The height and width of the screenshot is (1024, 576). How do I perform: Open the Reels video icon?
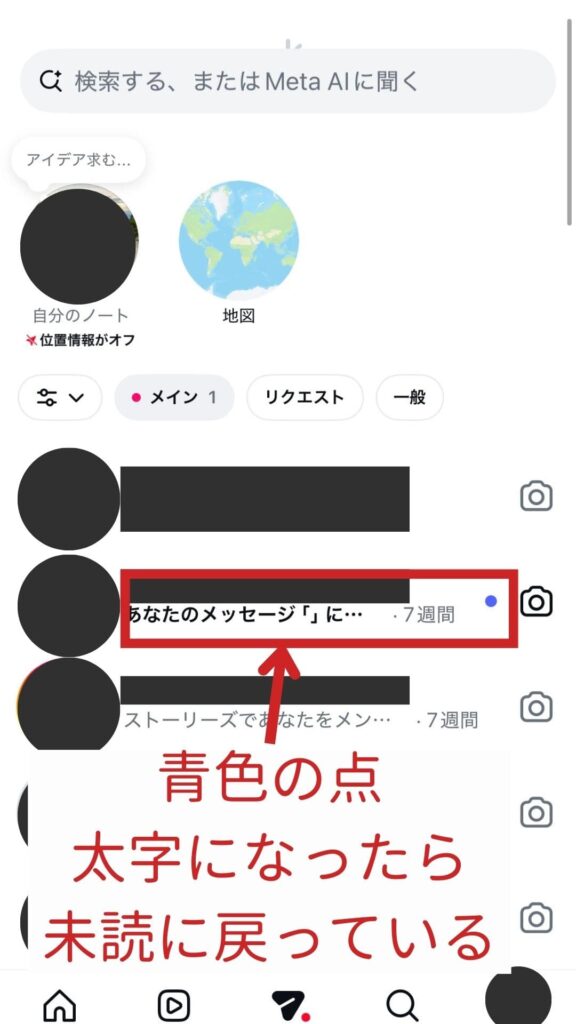coord(174,1004)
